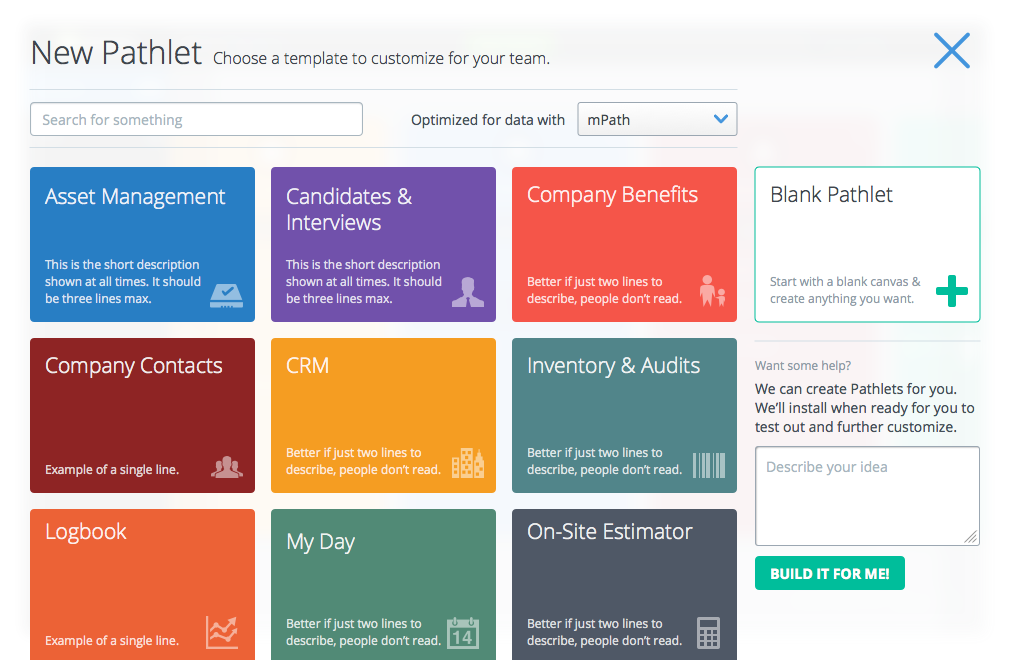The height and width of the screenshot is (660, 1010).
Task: Click the Company Contacts group icon
Action: coord(226,466)
